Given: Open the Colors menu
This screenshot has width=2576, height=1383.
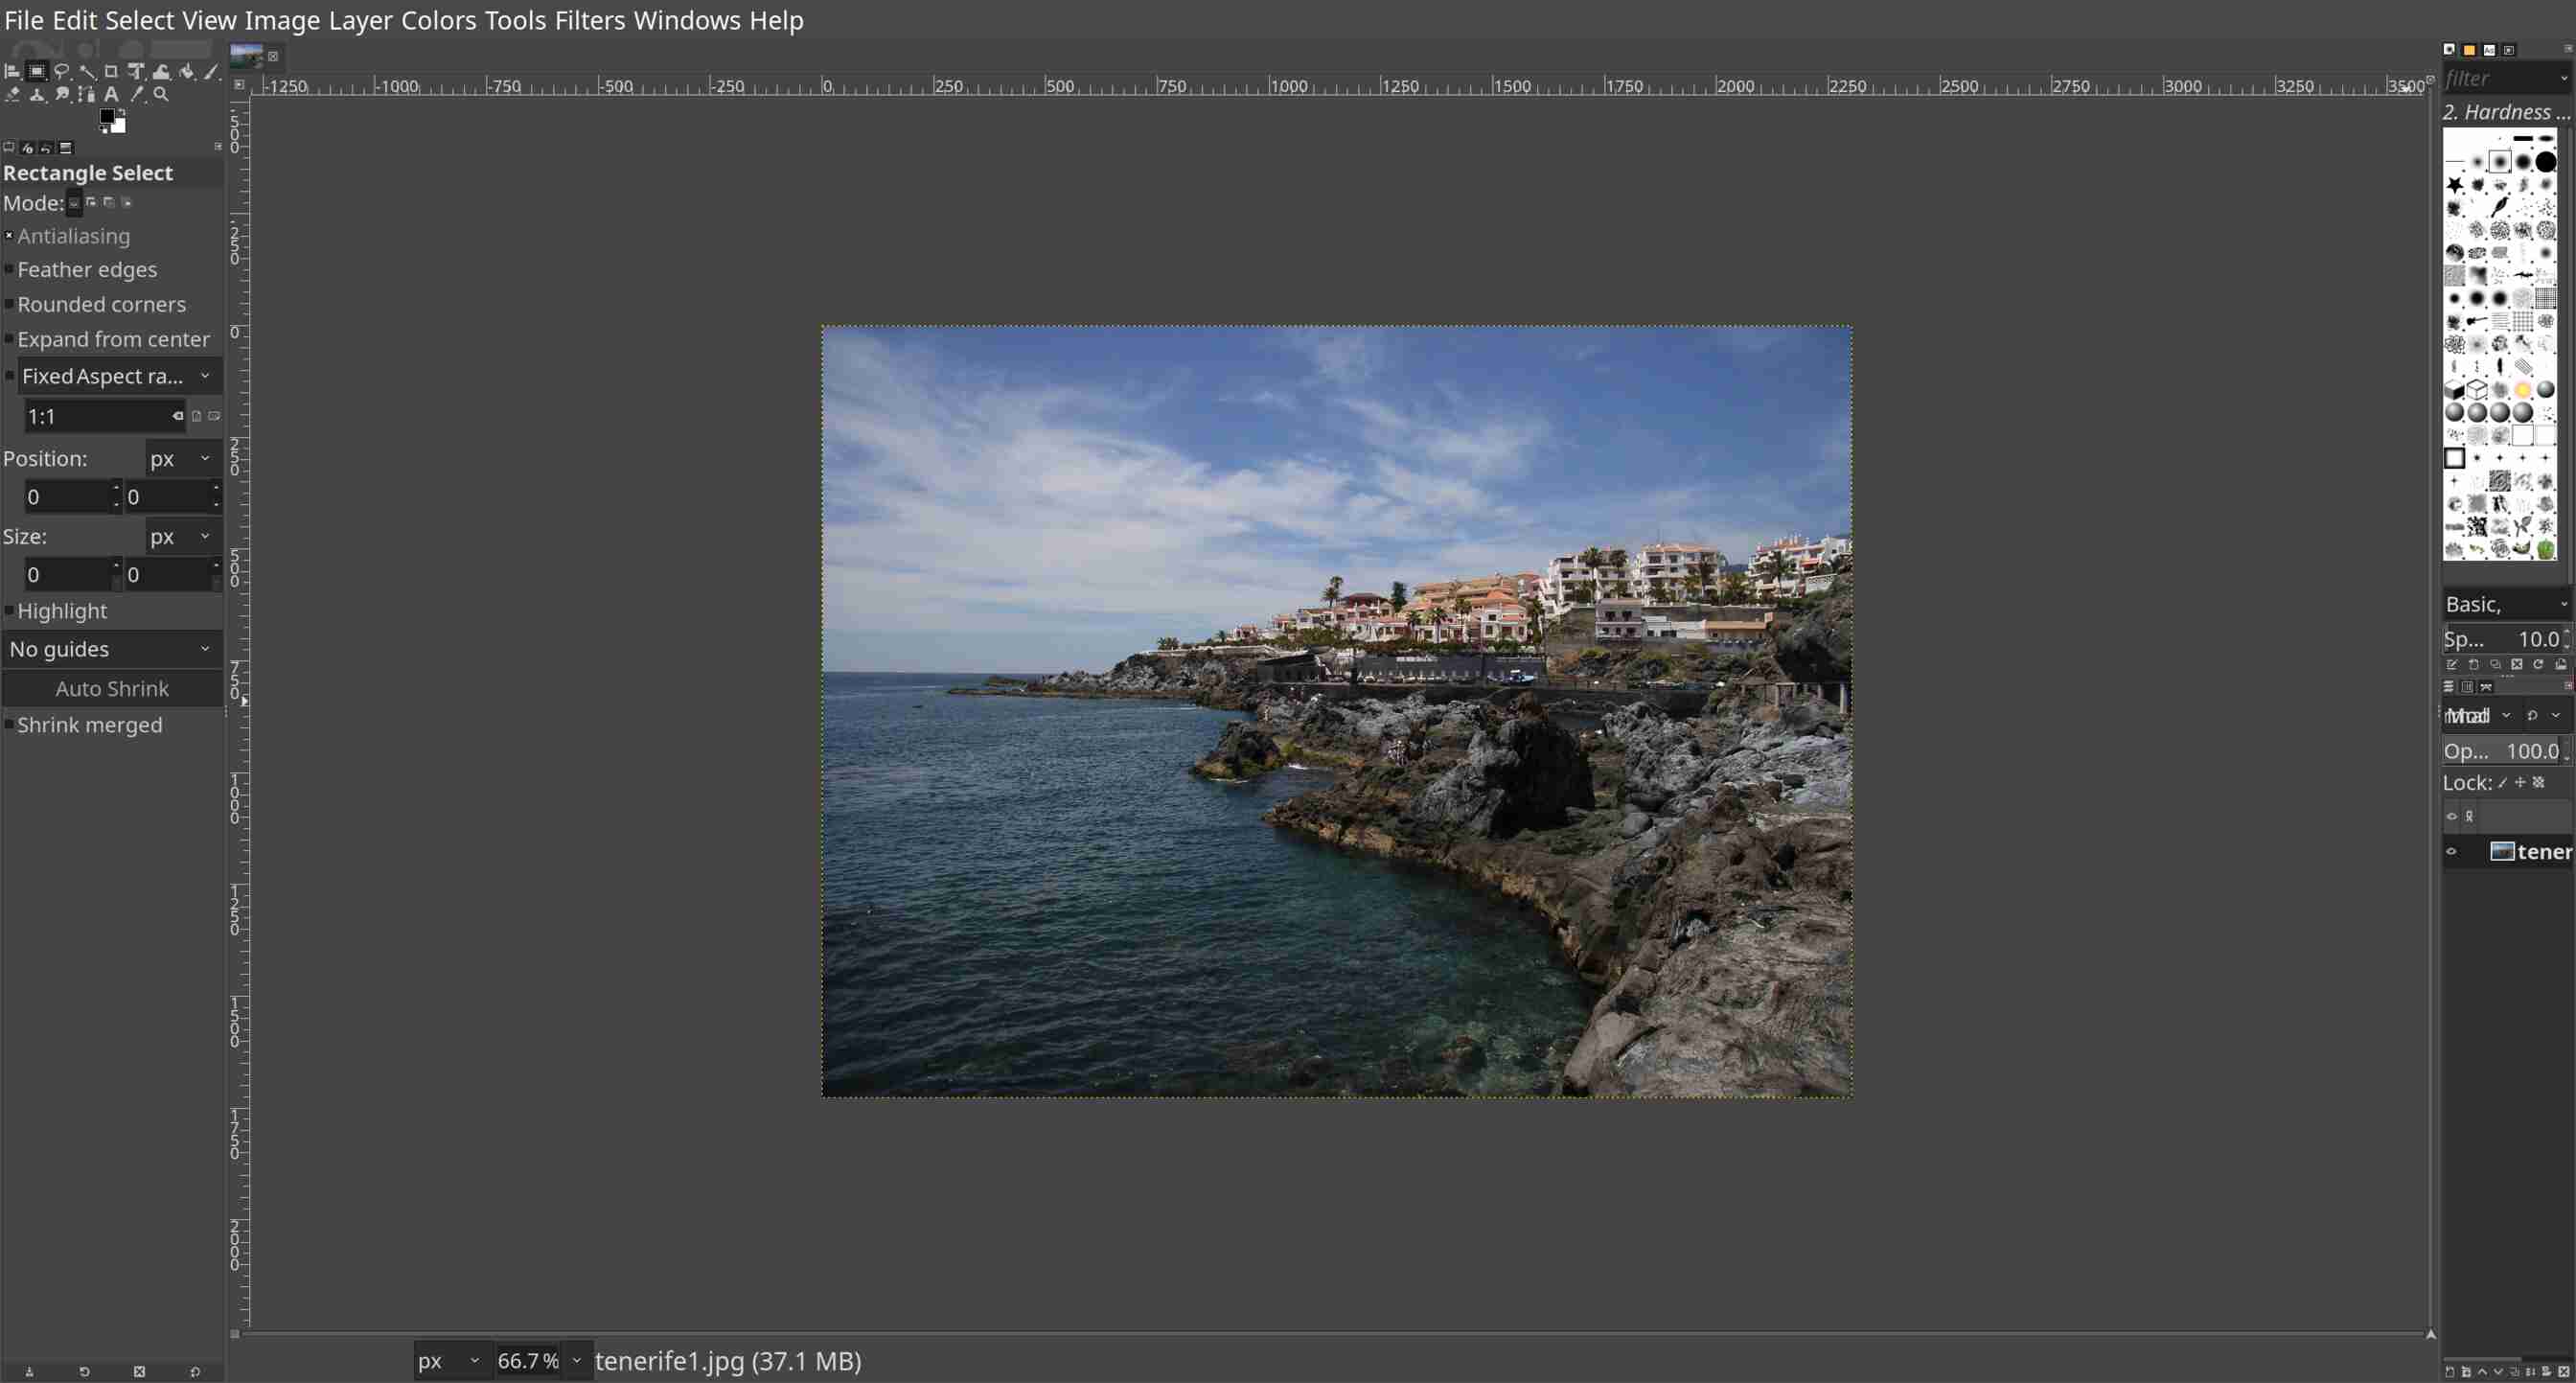Looking at the screenshot, I should click(x=439, y=20).
